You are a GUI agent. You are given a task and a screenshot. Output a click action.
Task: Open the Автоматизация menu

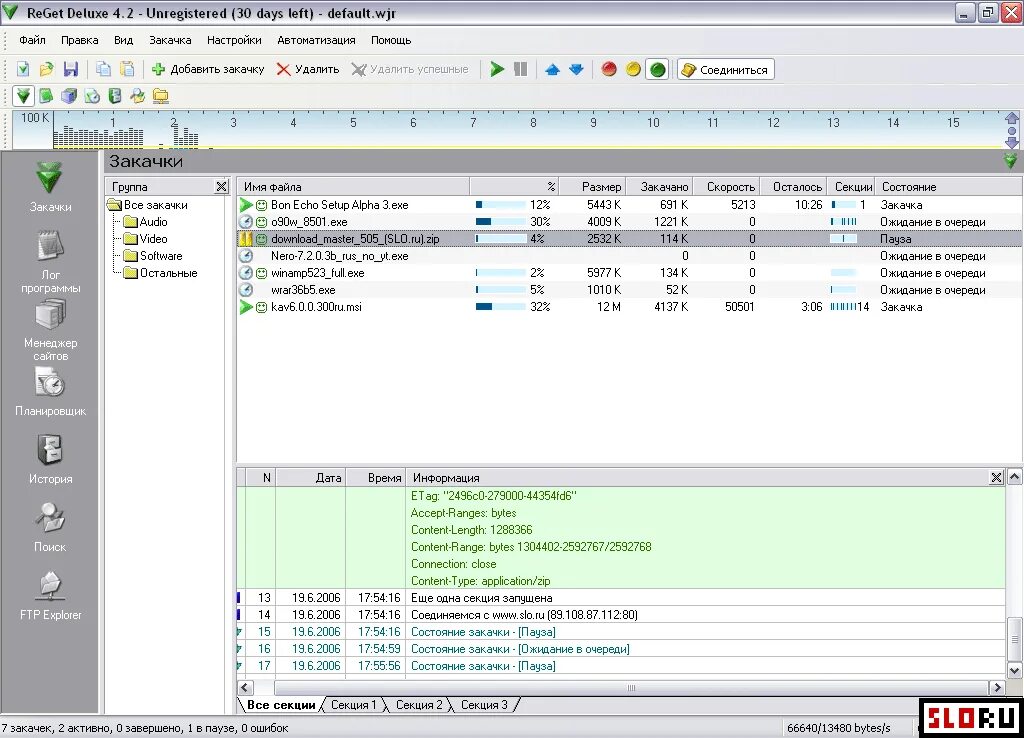pos(316,40)
